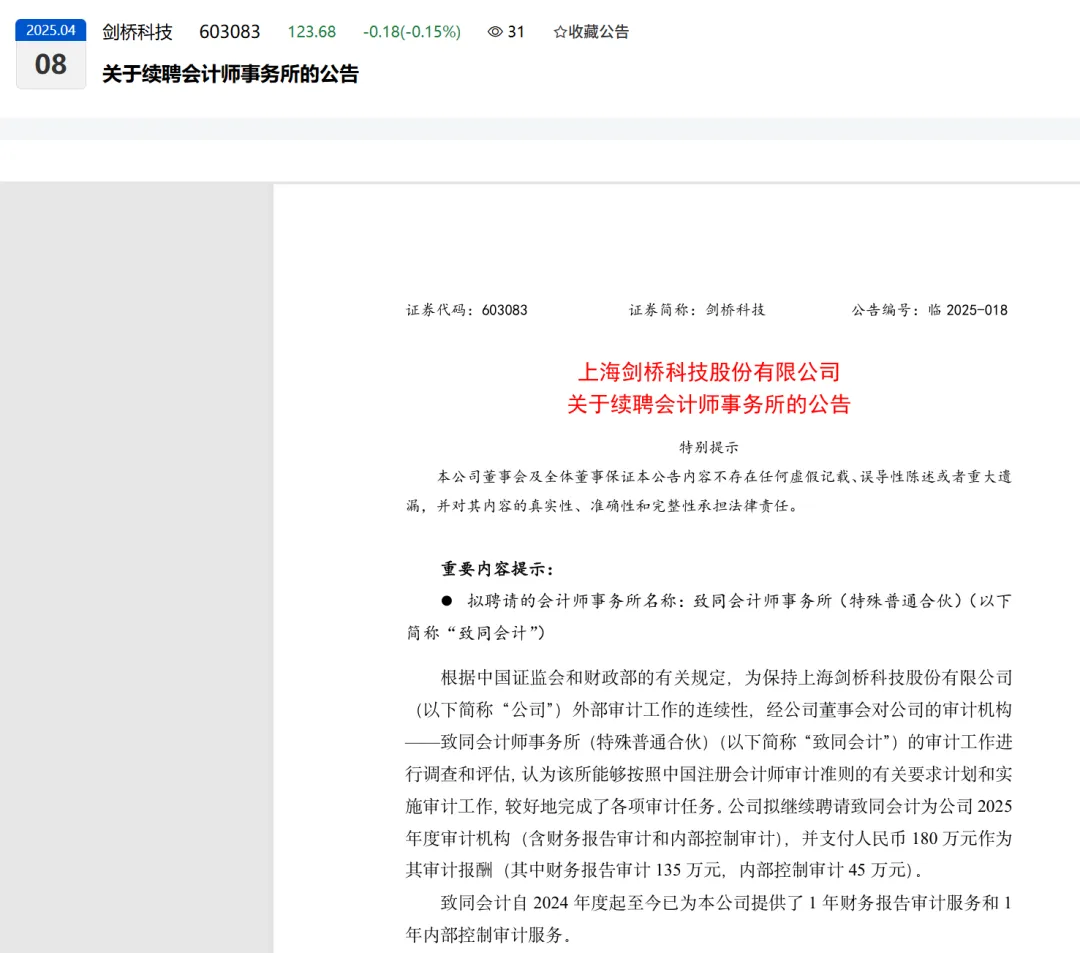Click the bold title 关于续聘会计师事务所的公告
The width and height of the screenshot is (1080, 953).
point(230,74)
